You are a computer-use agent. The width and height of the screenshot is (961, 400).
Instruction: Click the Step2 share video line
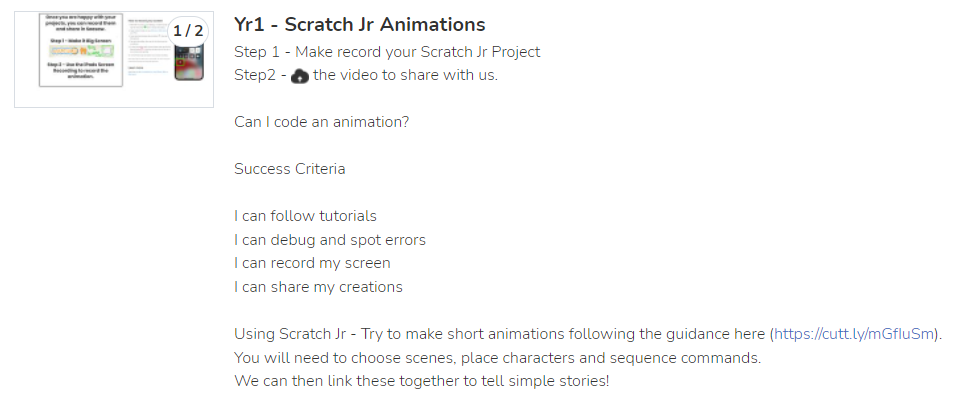tap(366, 75)
